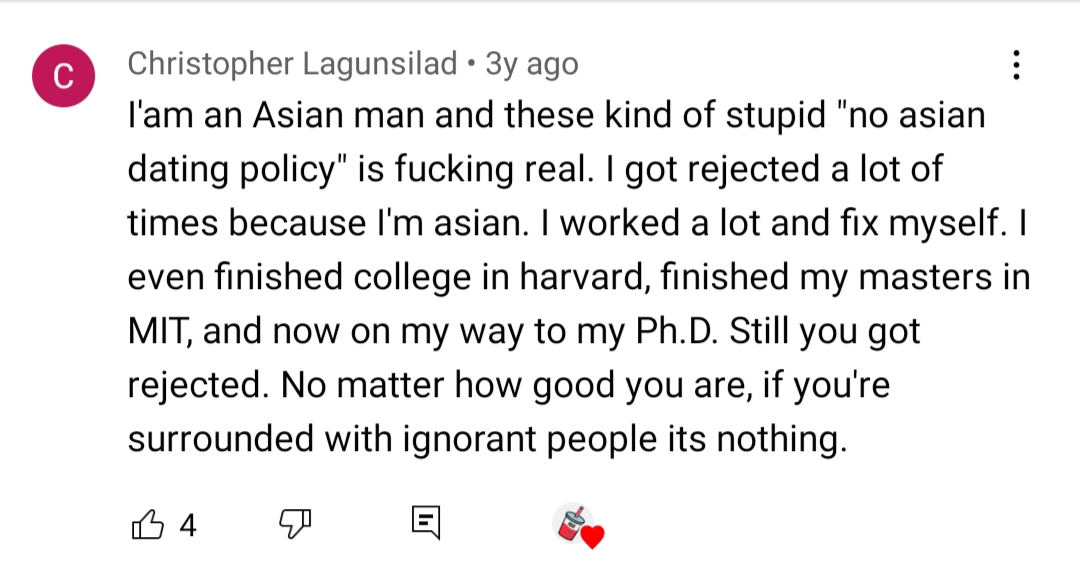Click the phrase "Still you got" in the comment
The height and width of the screenshot is (586, 1080).
(826, 332)
